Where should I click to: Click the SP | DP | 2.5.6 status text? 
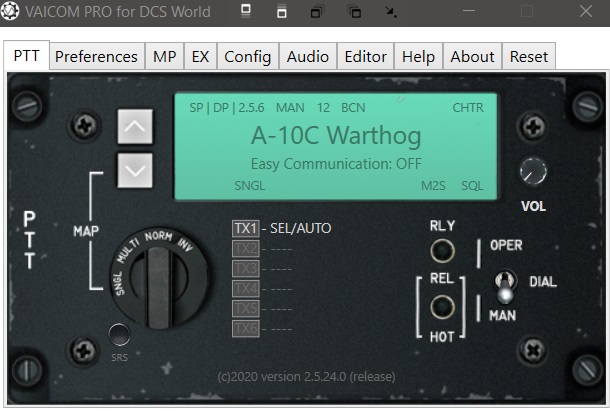click(227, 108)
